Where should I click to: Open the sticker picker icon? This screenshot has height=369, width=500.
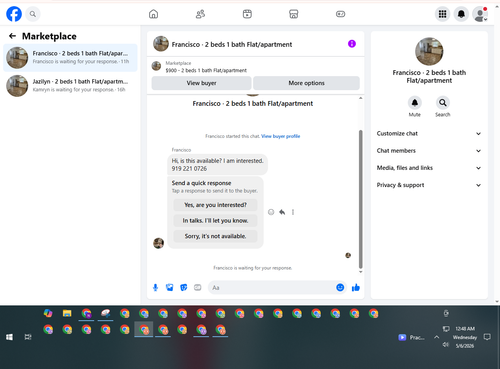coord(184,287)
